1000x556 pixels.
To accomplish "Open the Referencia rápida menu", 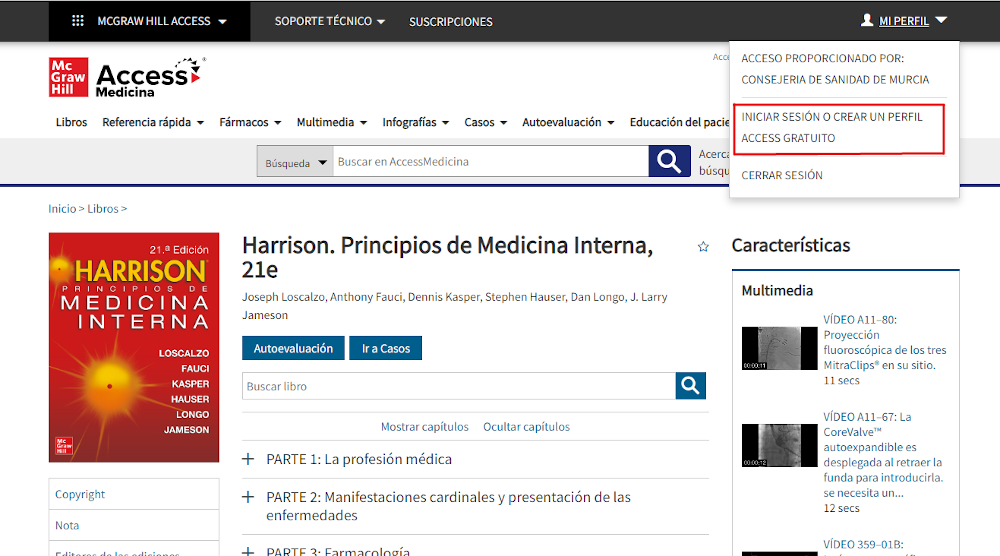I will [x=153, y=122].
